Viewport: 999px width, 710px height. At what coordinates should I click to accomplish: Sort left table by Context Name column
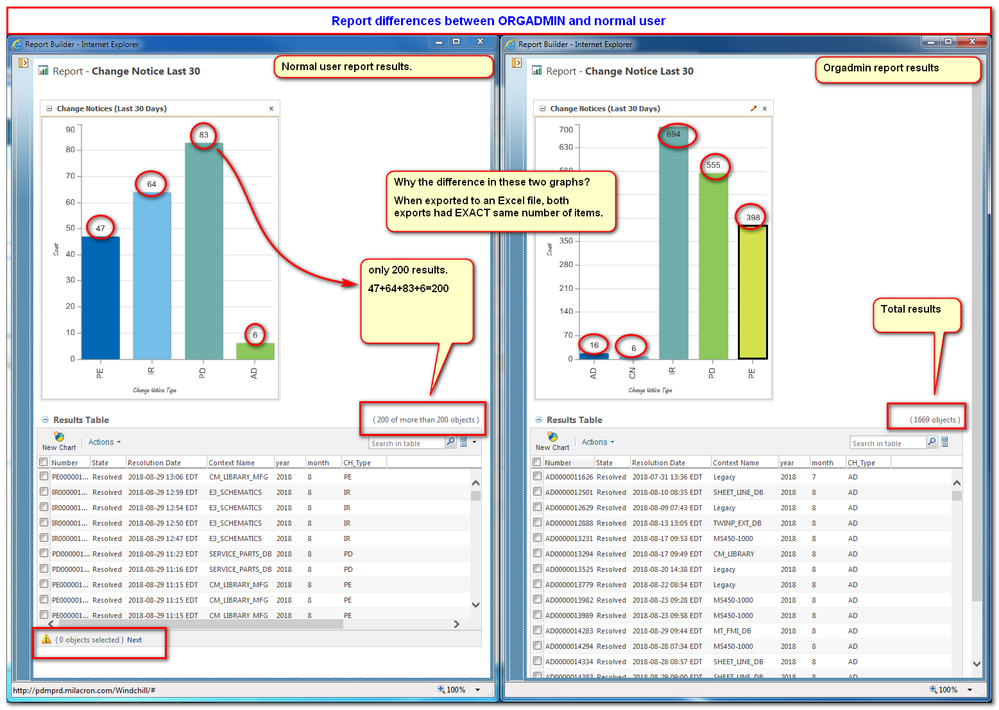click(232, 463)
